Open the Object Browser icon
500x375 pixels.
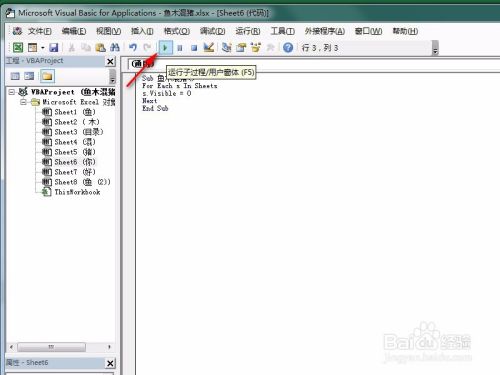(256, 48)
